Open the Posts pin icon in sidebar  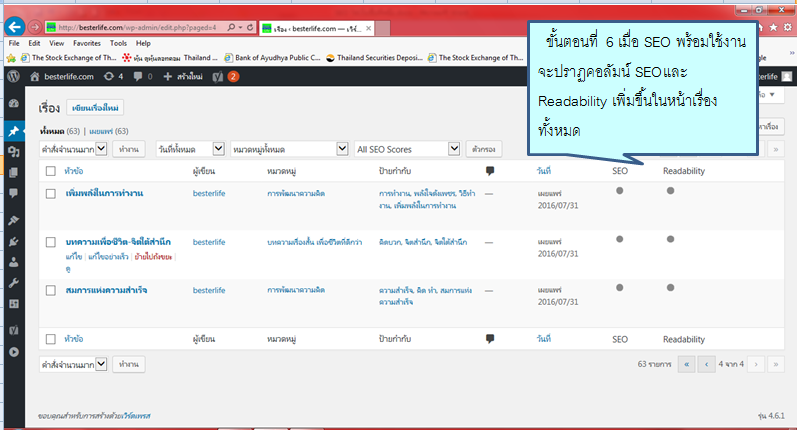tap(14, 131)
